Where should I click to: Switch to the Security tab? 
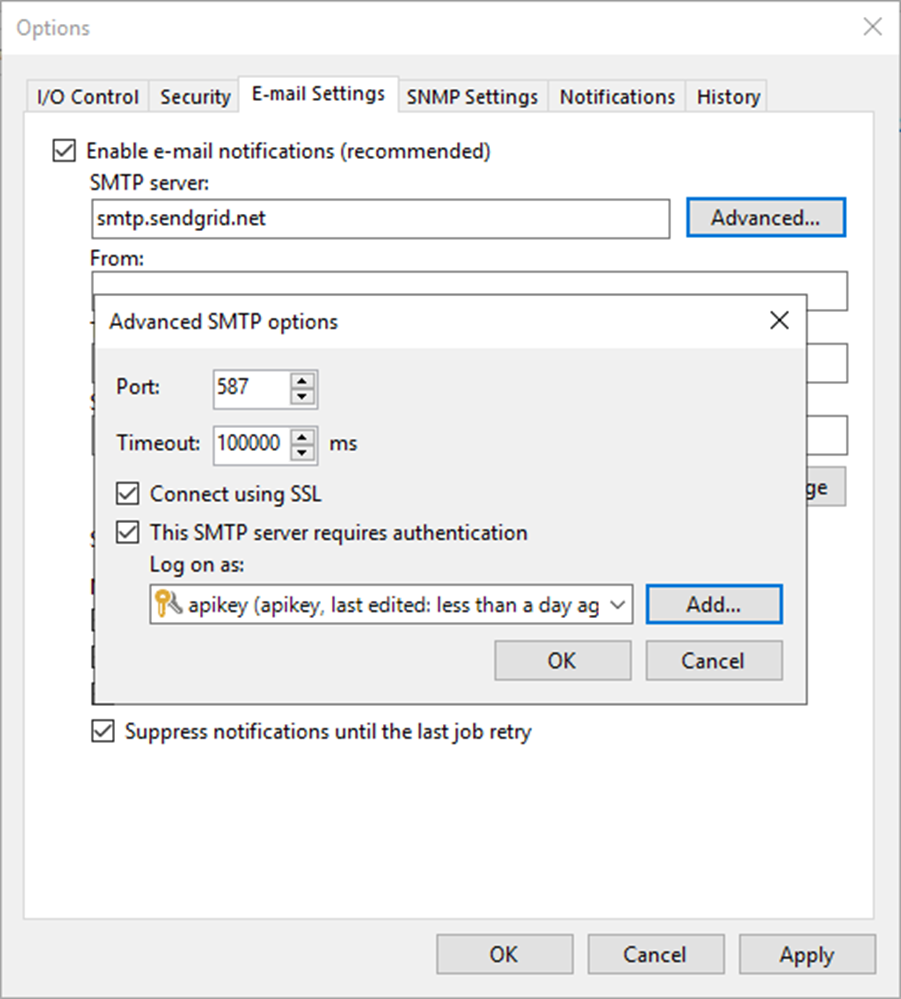click(195, 97)
